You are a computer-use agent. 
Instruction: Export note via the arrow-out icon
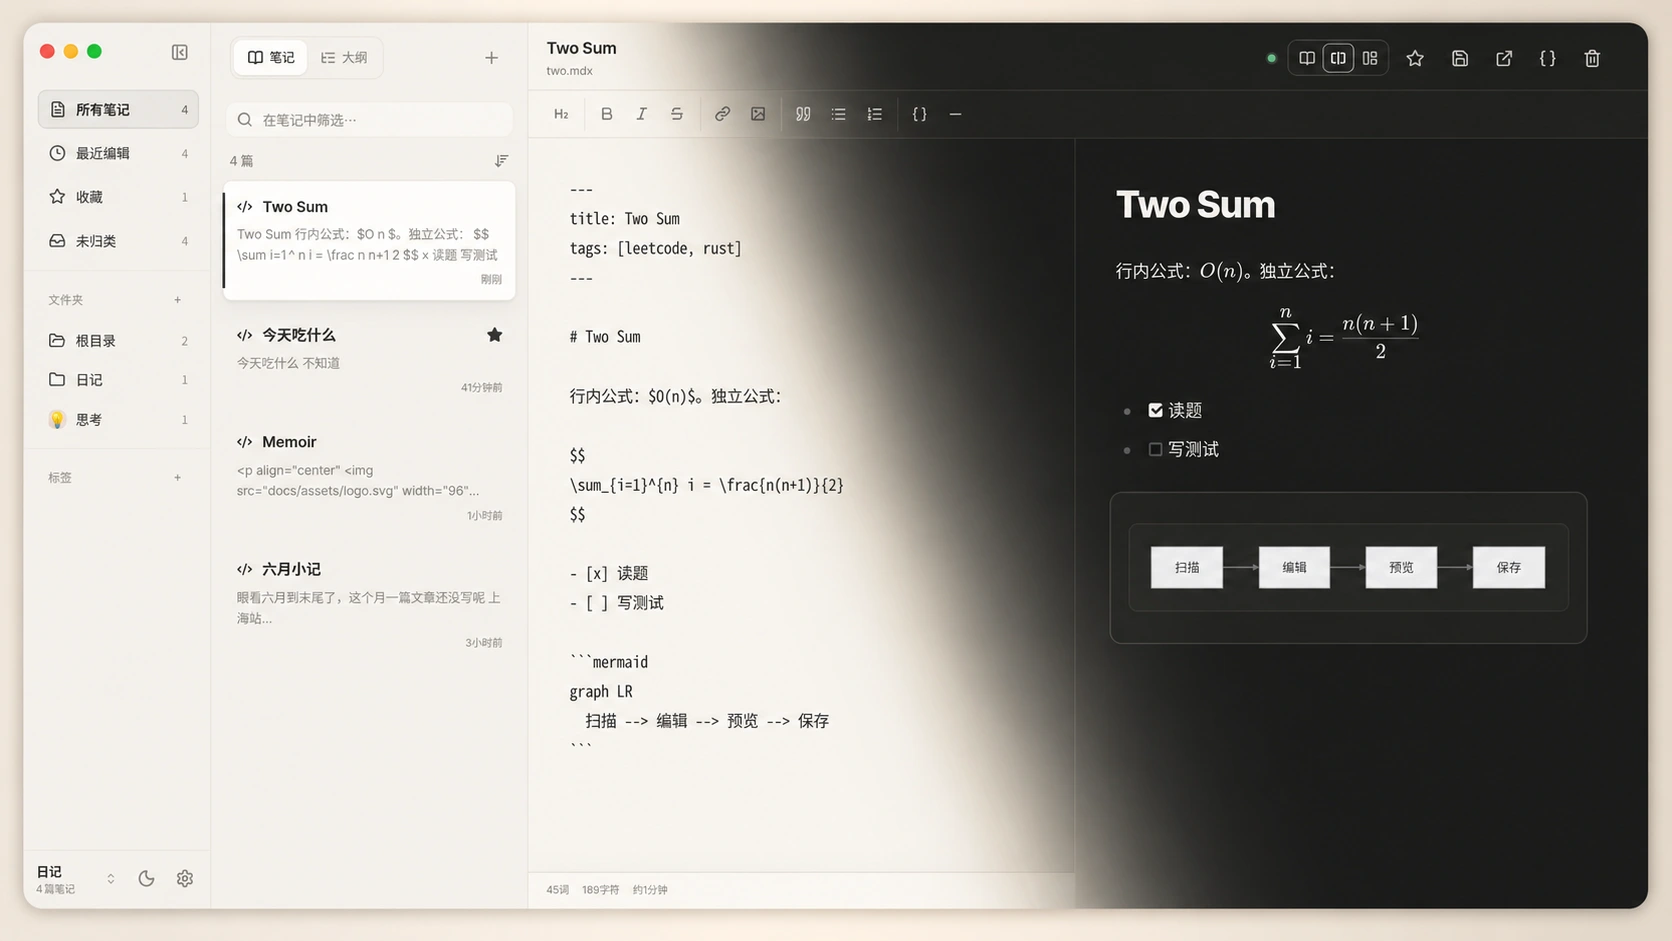click(1504, 58)
